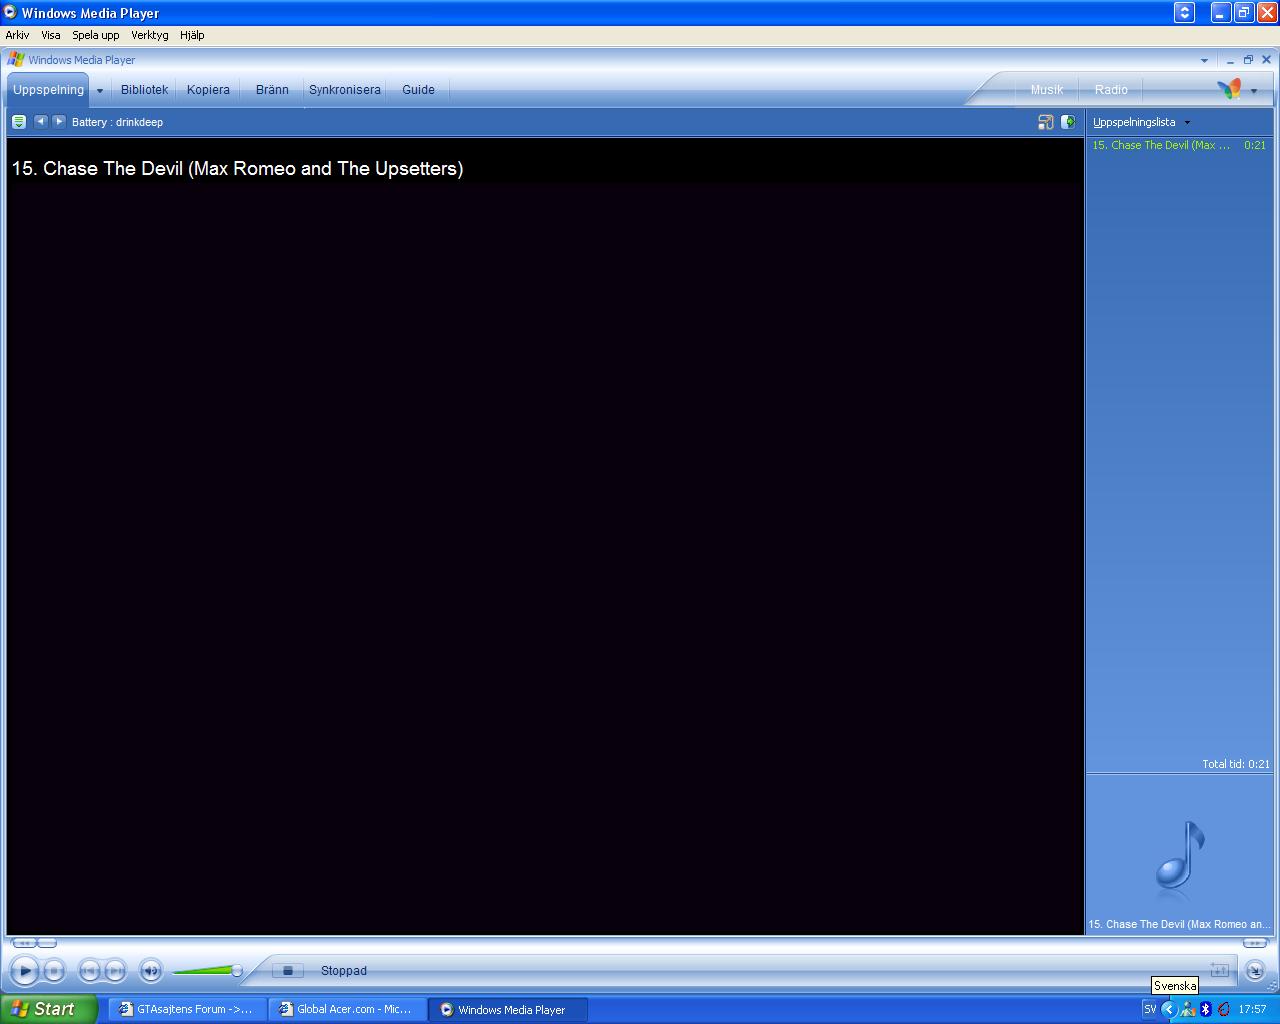Screen dimensions: 1280x1024
Task: Switch to GTAsajtens Forum taskbar window
Action: 186,1009
